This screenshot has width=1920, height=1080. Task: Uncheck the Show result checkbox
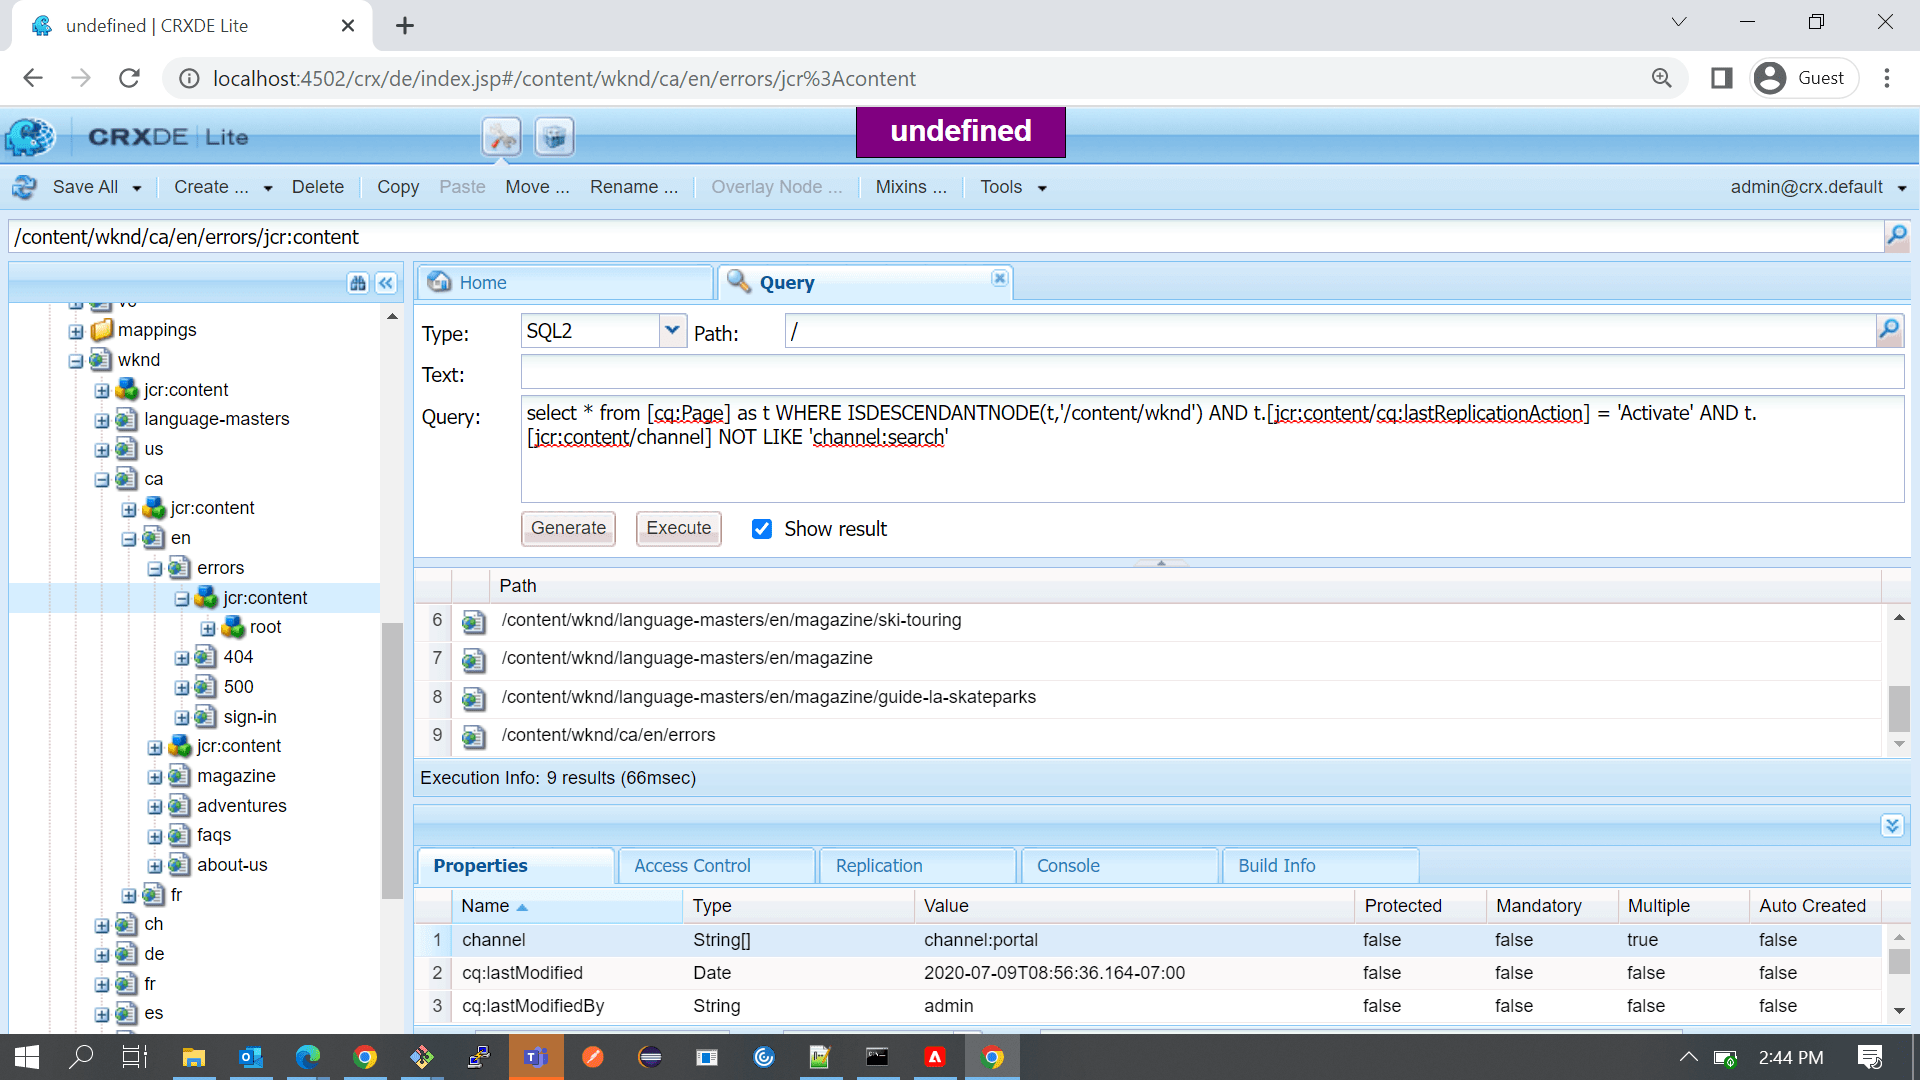point(762,528)
